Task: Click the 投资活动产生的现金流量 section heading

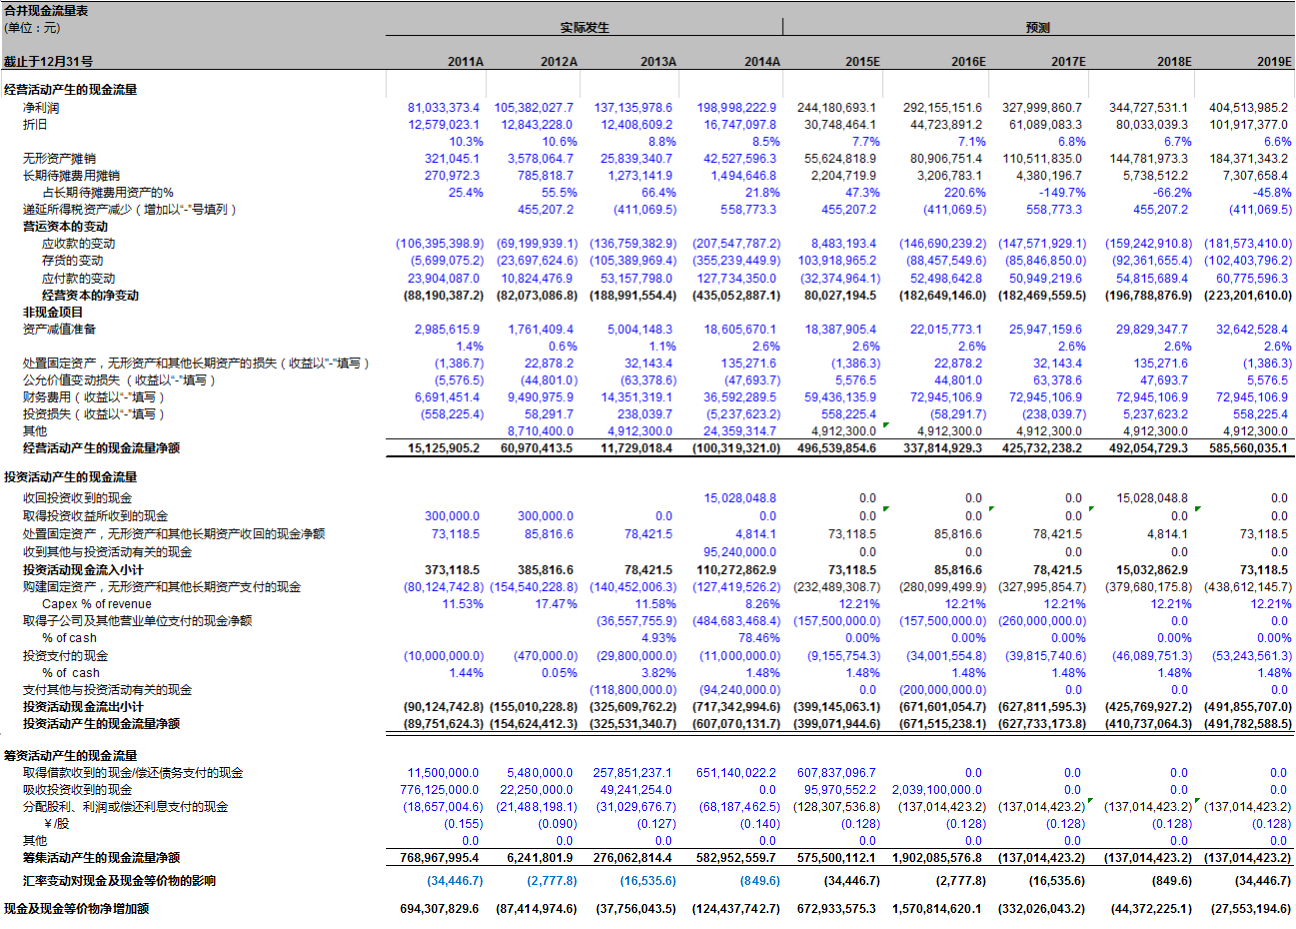Action: pos(70,478)
